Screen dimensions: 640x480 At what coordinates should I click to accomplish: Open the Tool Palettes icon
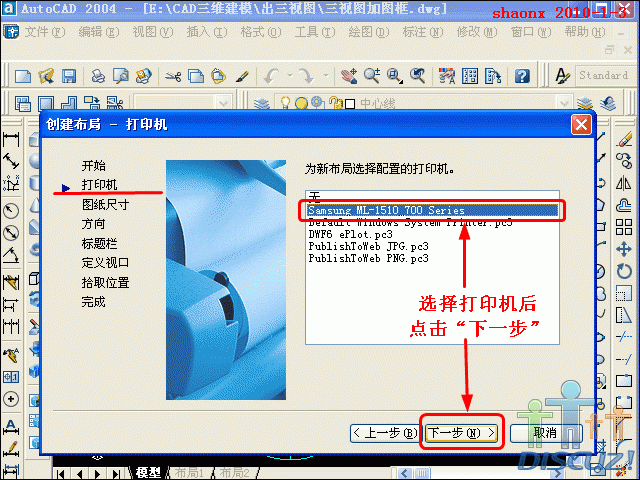493,76
